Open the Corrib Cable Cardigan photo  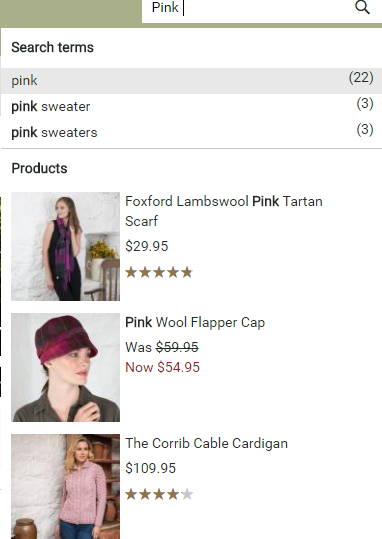(x=65, y=486)
